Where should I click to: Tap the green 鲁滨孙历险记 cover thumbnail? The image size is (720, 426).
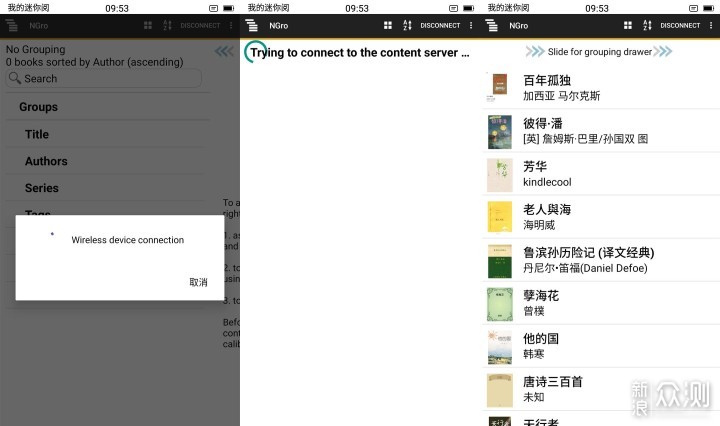coord(499,261)
